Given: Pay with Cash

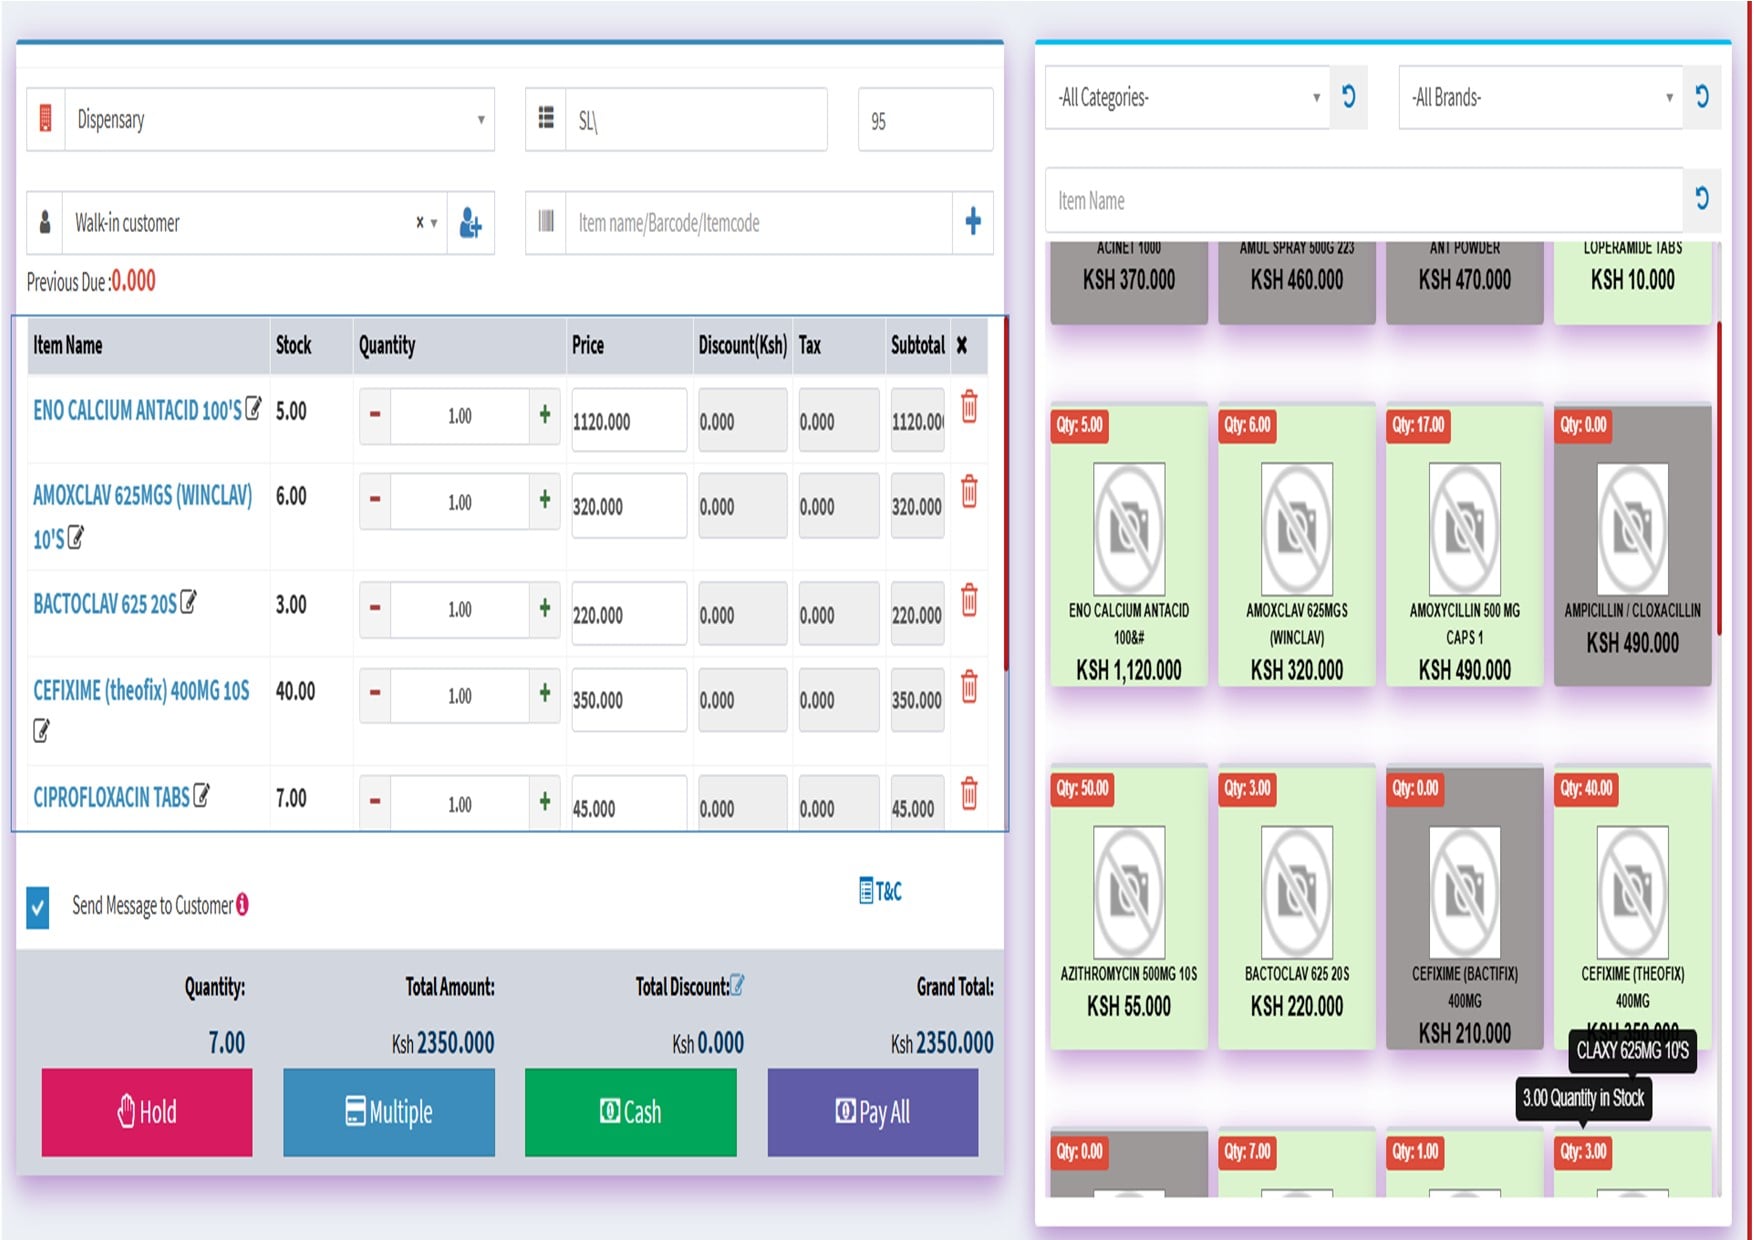Looking at the screenshot, I should [x=631, y=1112].
